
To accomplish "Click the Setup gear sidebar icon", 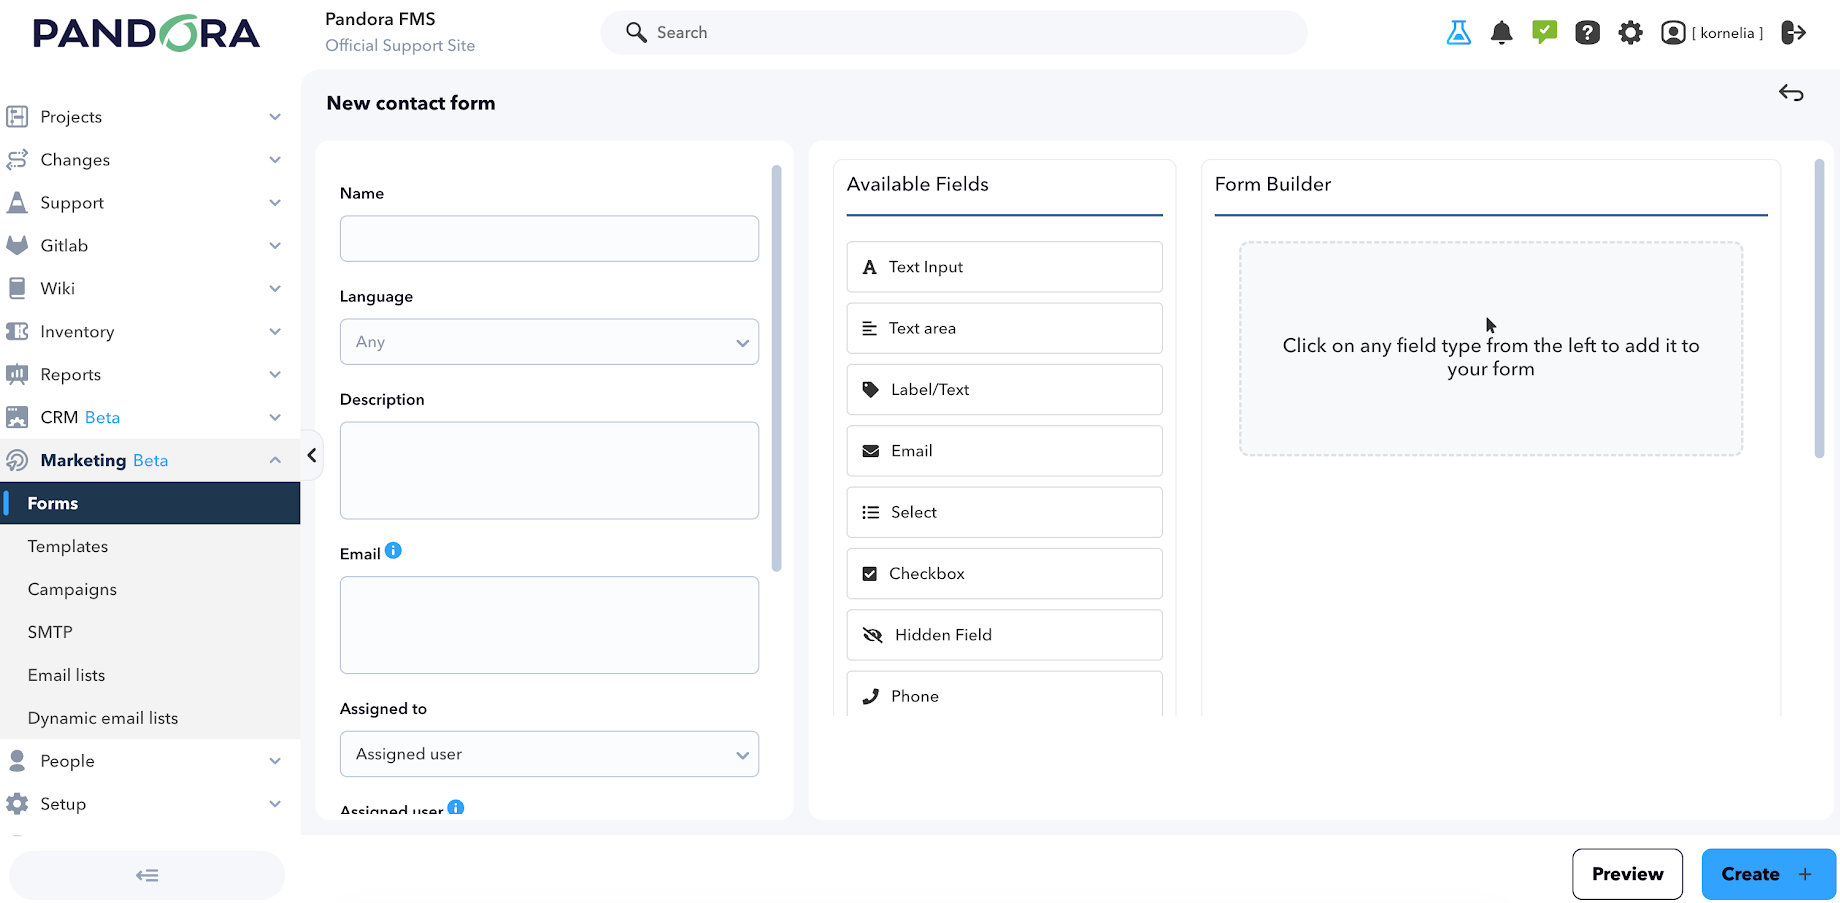I will point(17,804).
